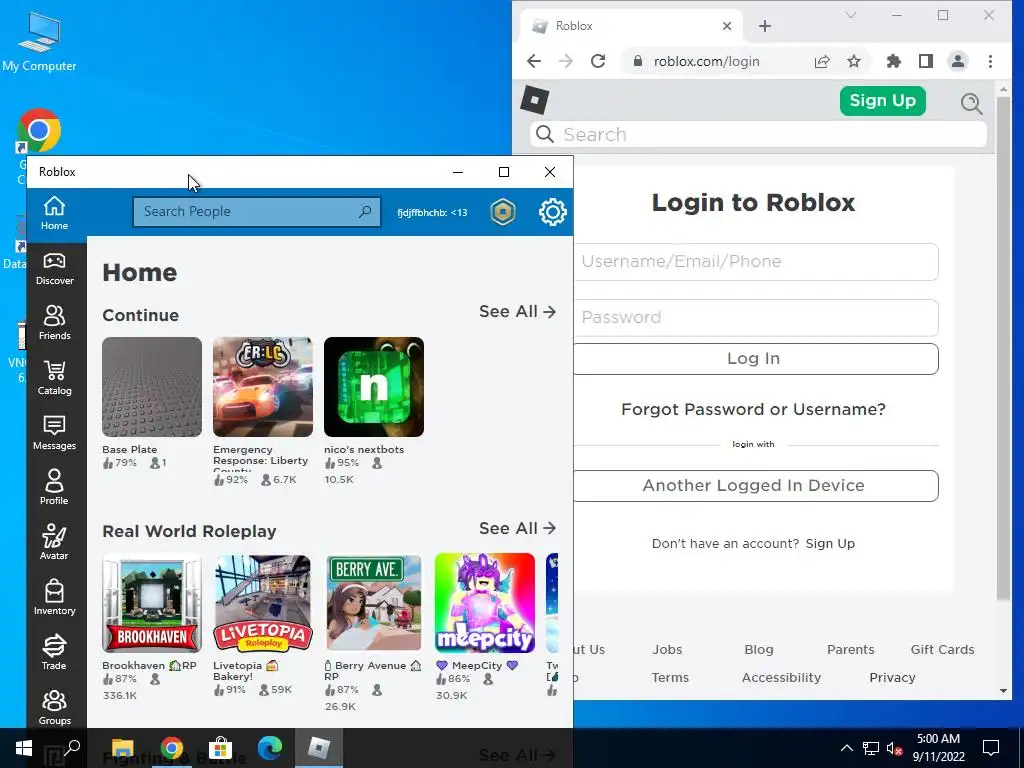This screenshot has width=1024, height=768.
Task: Open the Chrome three-dot menu
Action: [x=990, y=61]
